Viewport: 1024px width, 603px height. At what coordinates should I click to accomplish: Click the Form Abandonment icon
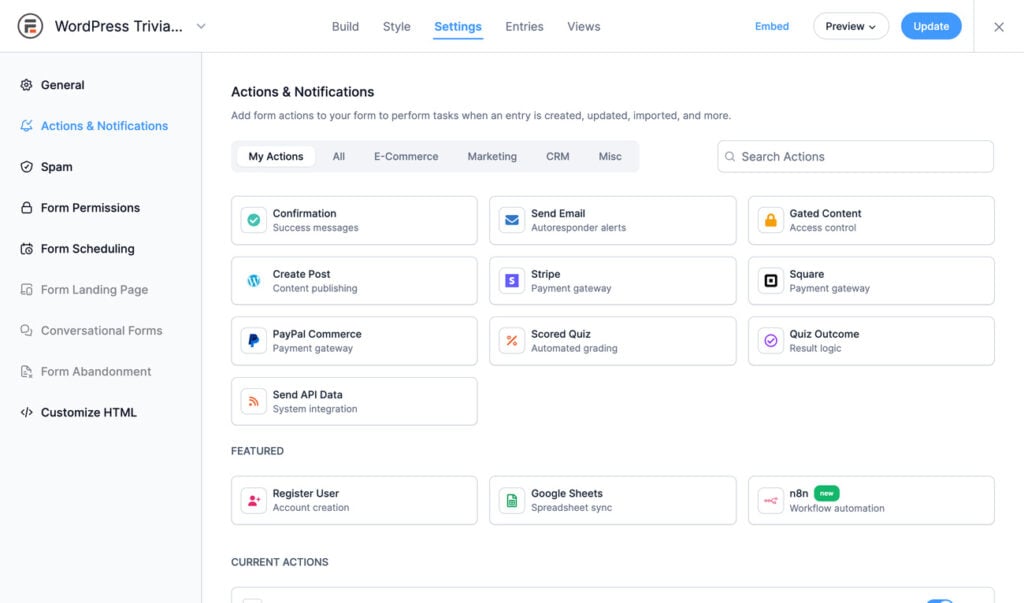pos(26,372)
